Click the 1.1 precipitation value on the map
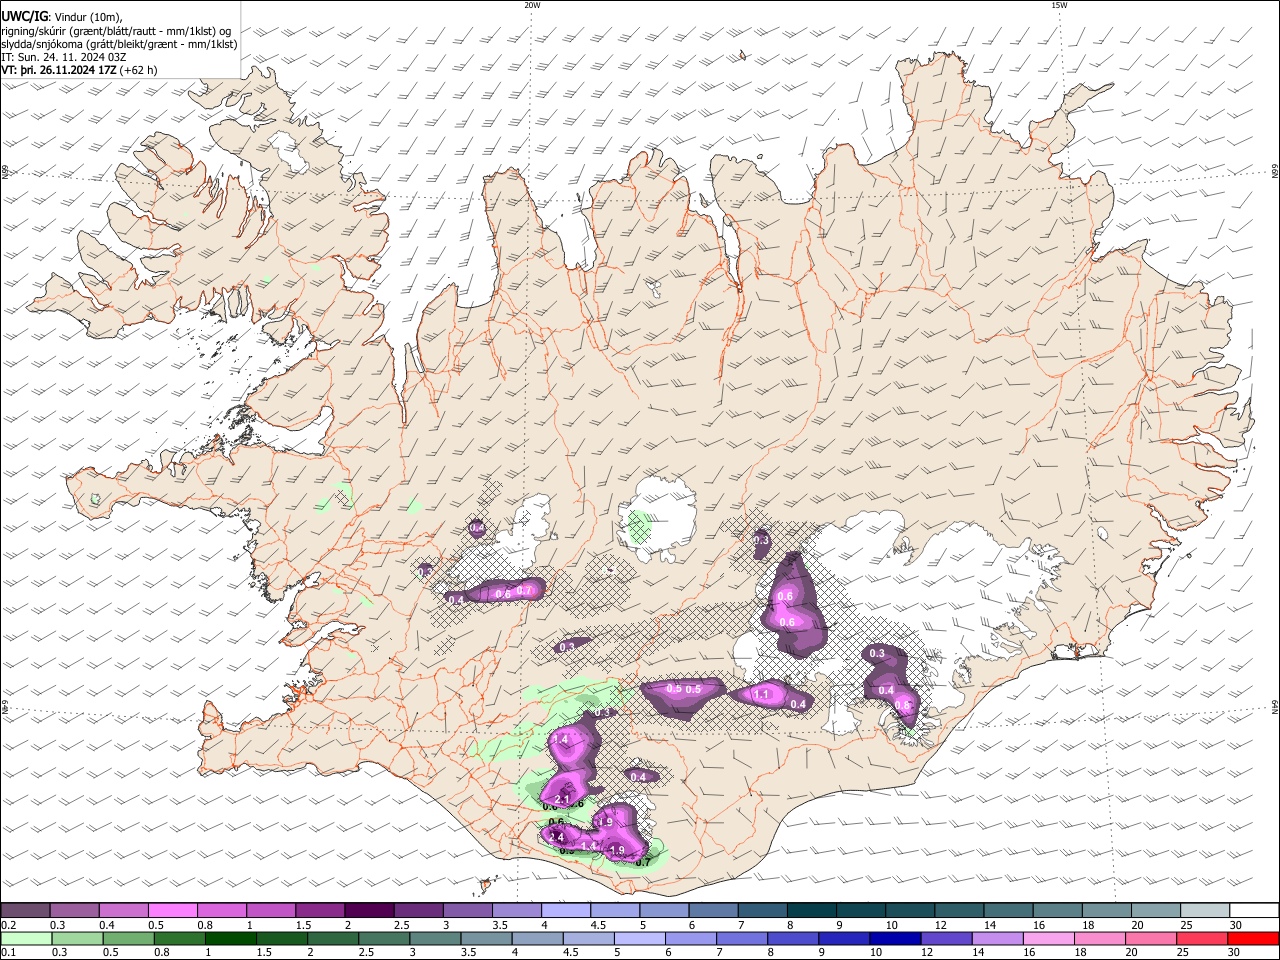Screen dimensions: 1280x960 761,694
